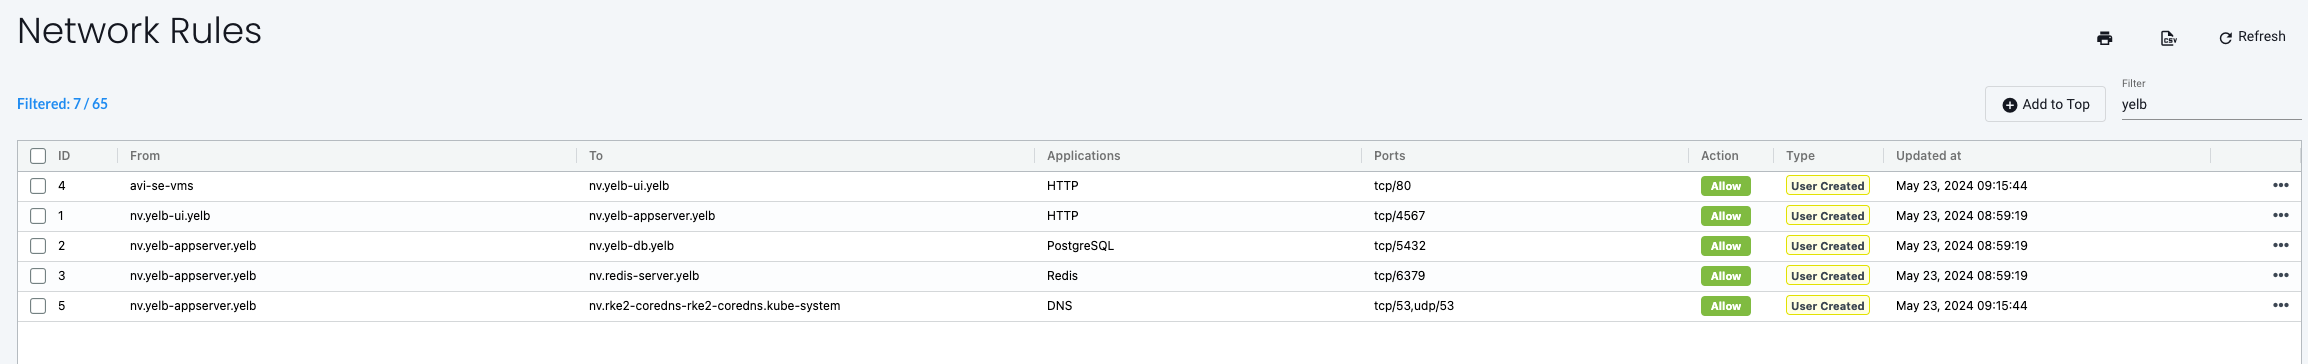Sort by the Action column header
The width and height of the screenshot is (2308, 364).
(x=1719, y=156)
